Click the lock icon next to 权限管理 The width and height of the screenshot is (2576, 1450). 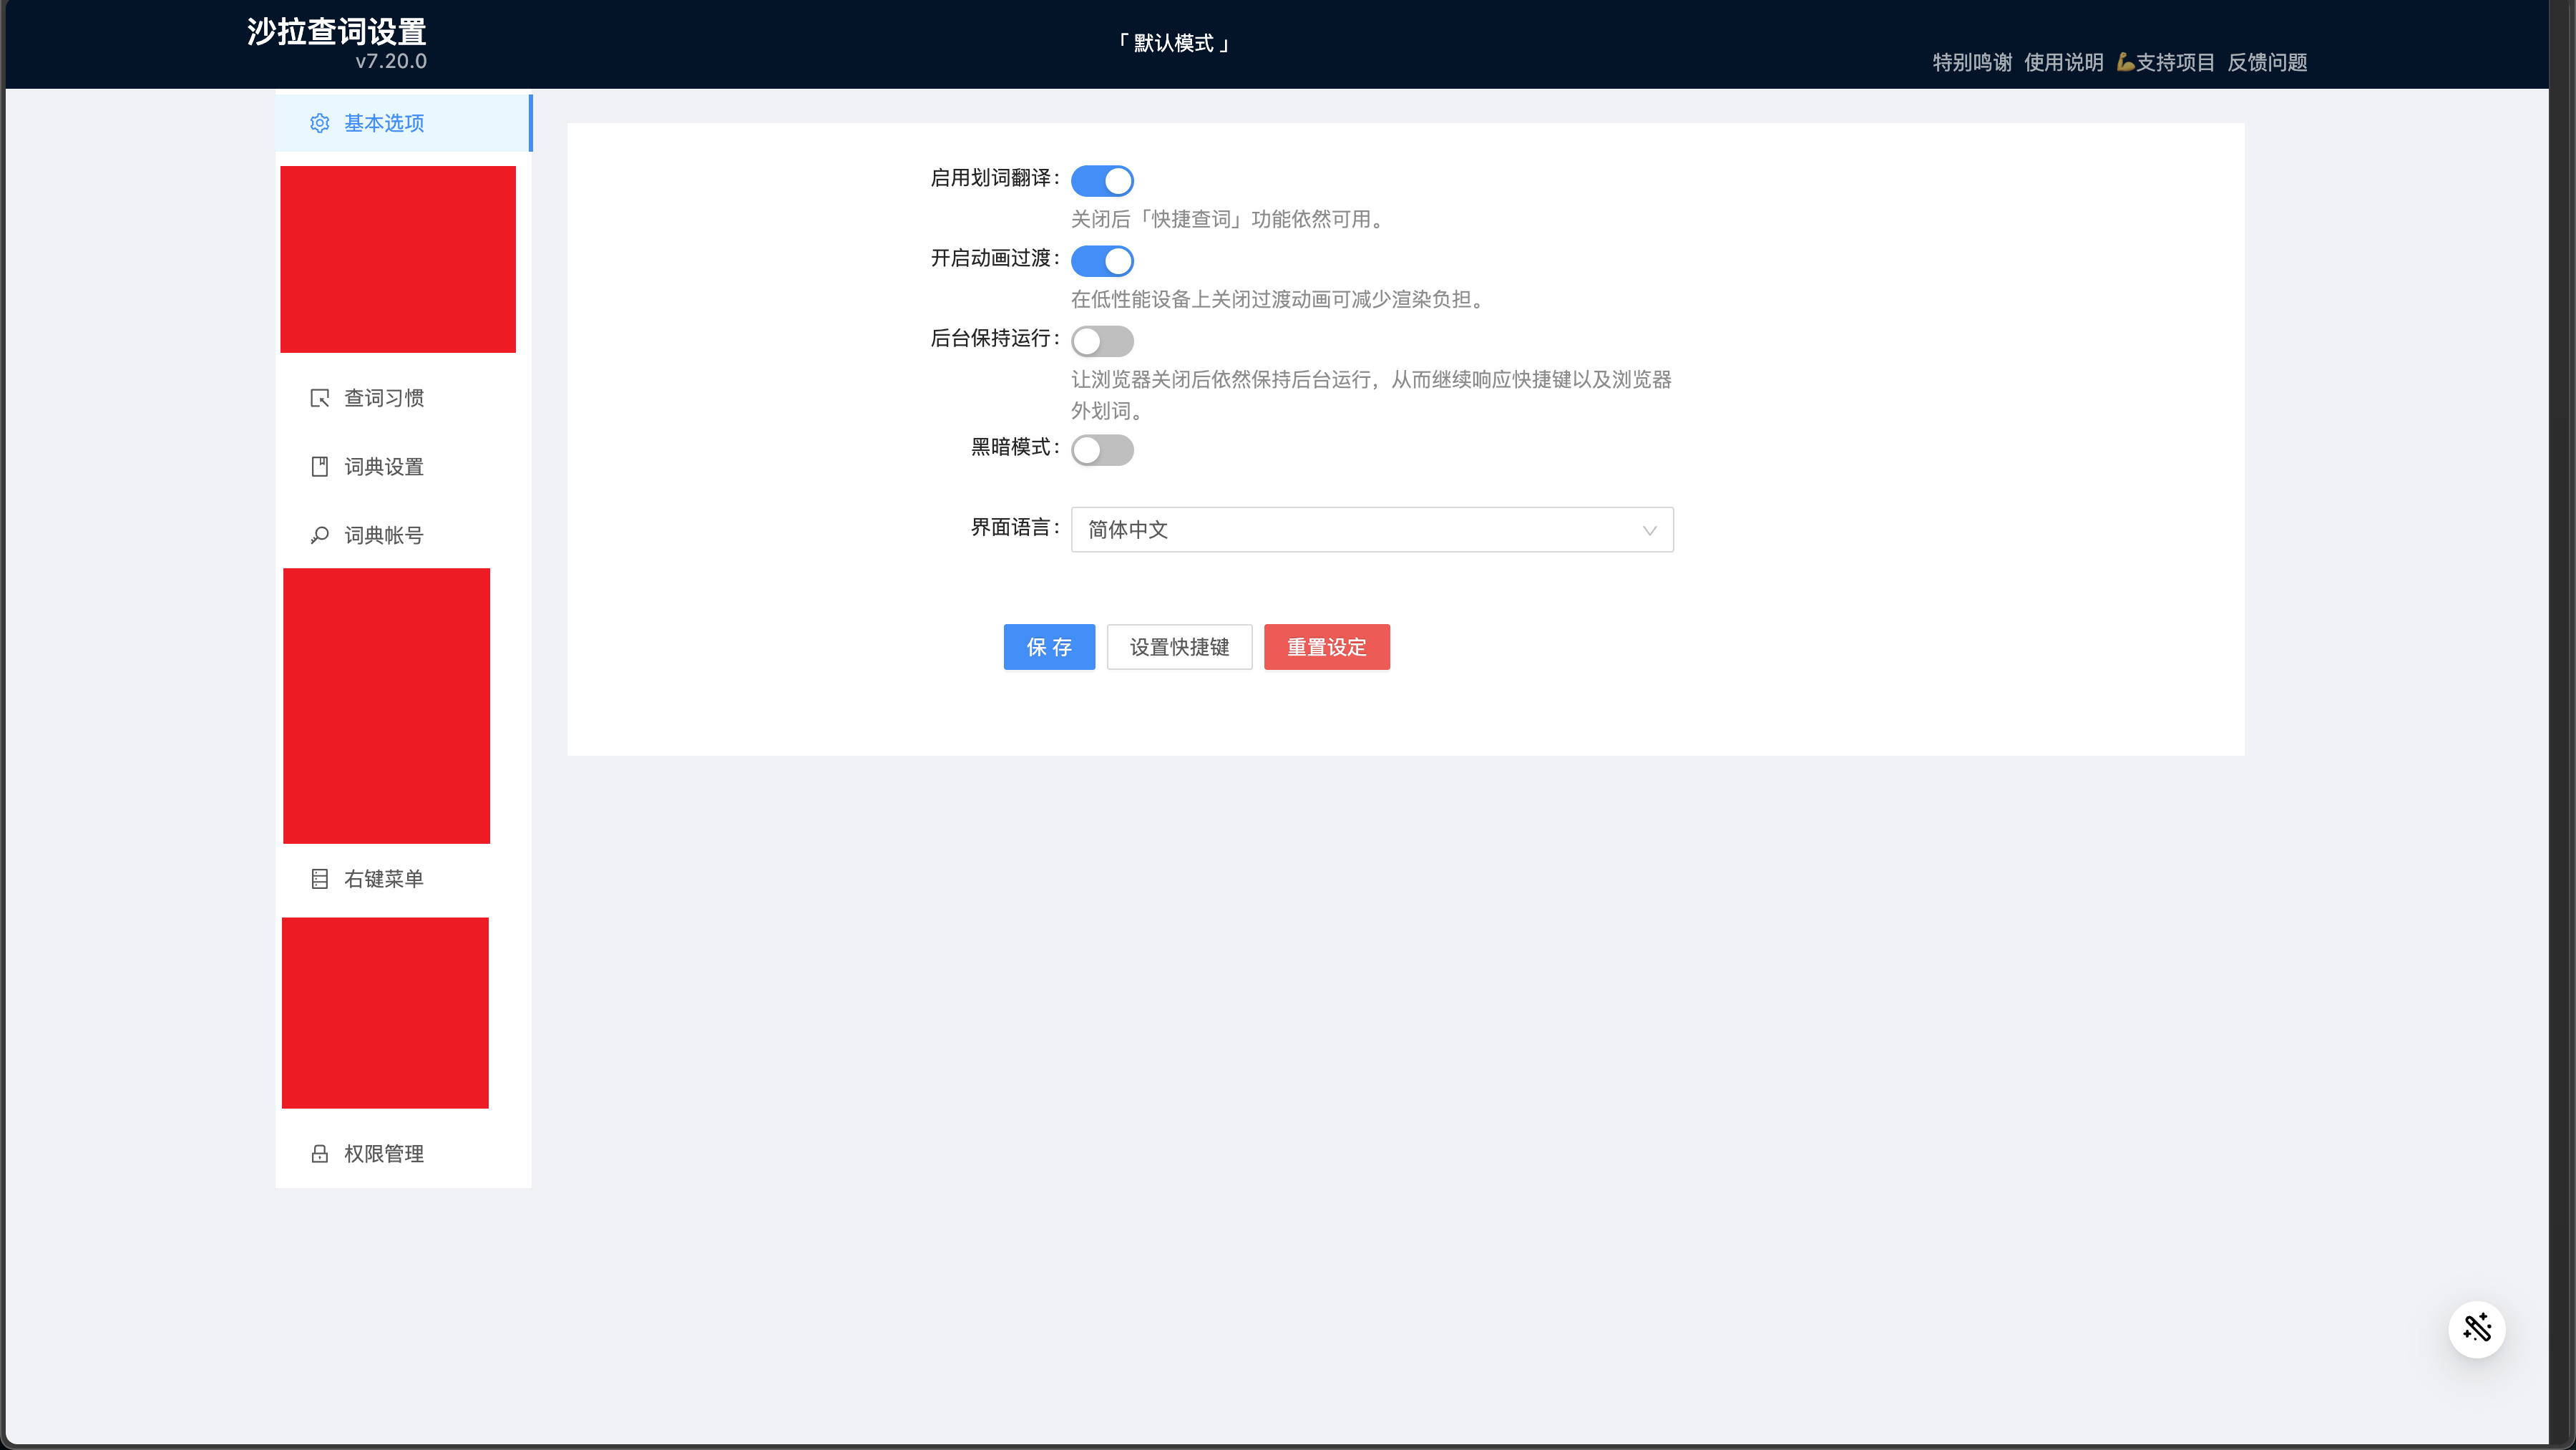click(319, 1154)
